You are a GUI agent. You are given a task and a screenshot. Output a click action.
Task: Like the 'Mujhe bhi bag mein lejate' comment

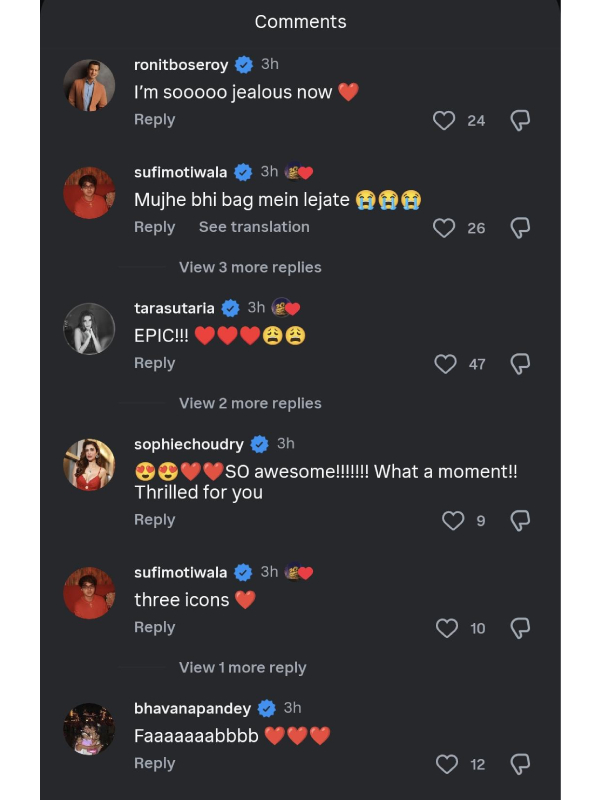click(444, 228)
